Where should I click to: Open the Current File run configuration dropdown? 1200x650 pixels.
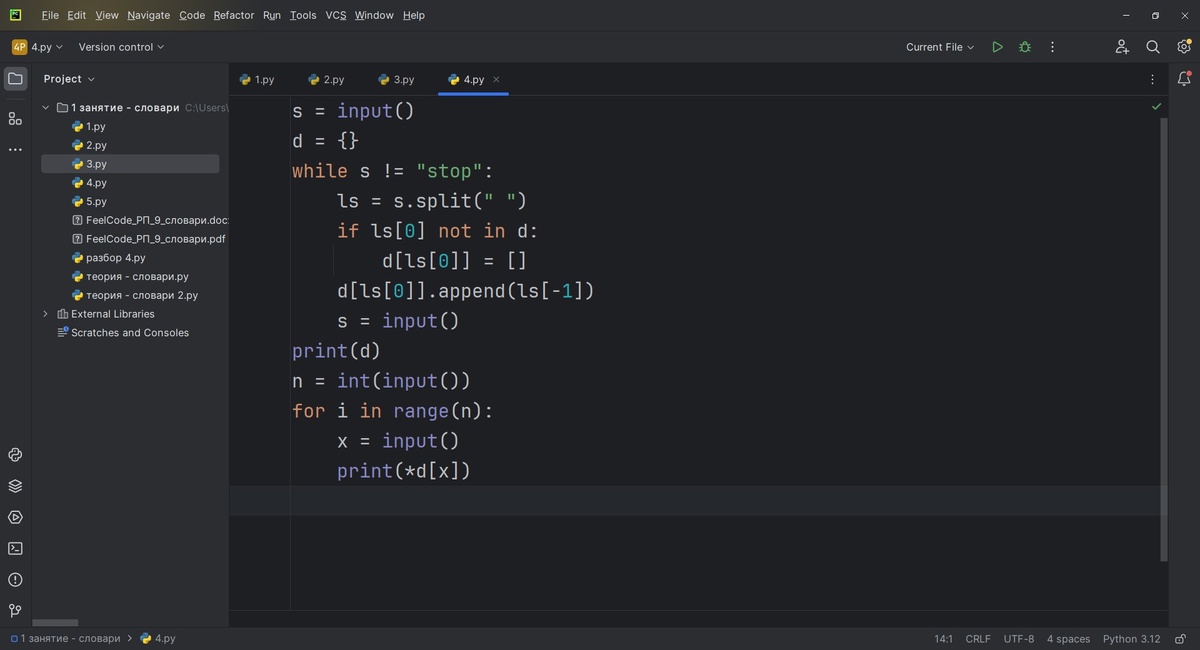[x=938, y=46]
